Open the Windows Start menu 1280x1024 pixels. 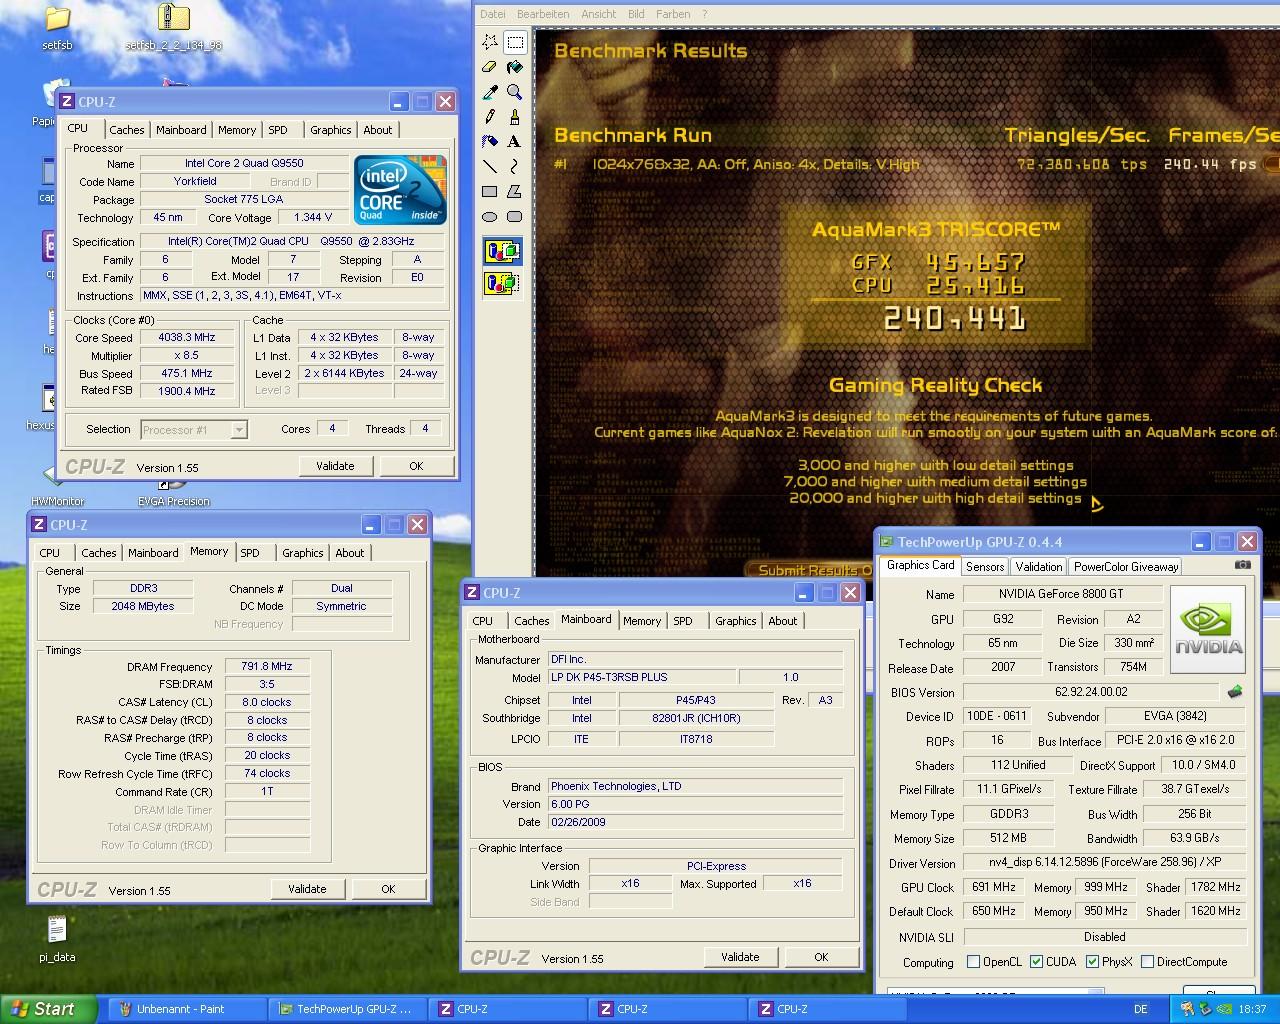coord(48,1009)
